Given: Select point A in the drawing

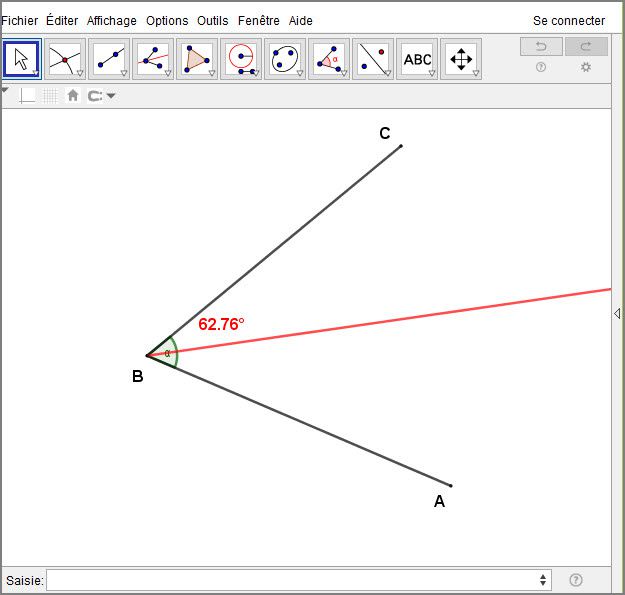Looking at the screenshot, I should pyautogui.click(x=450, y=486).
